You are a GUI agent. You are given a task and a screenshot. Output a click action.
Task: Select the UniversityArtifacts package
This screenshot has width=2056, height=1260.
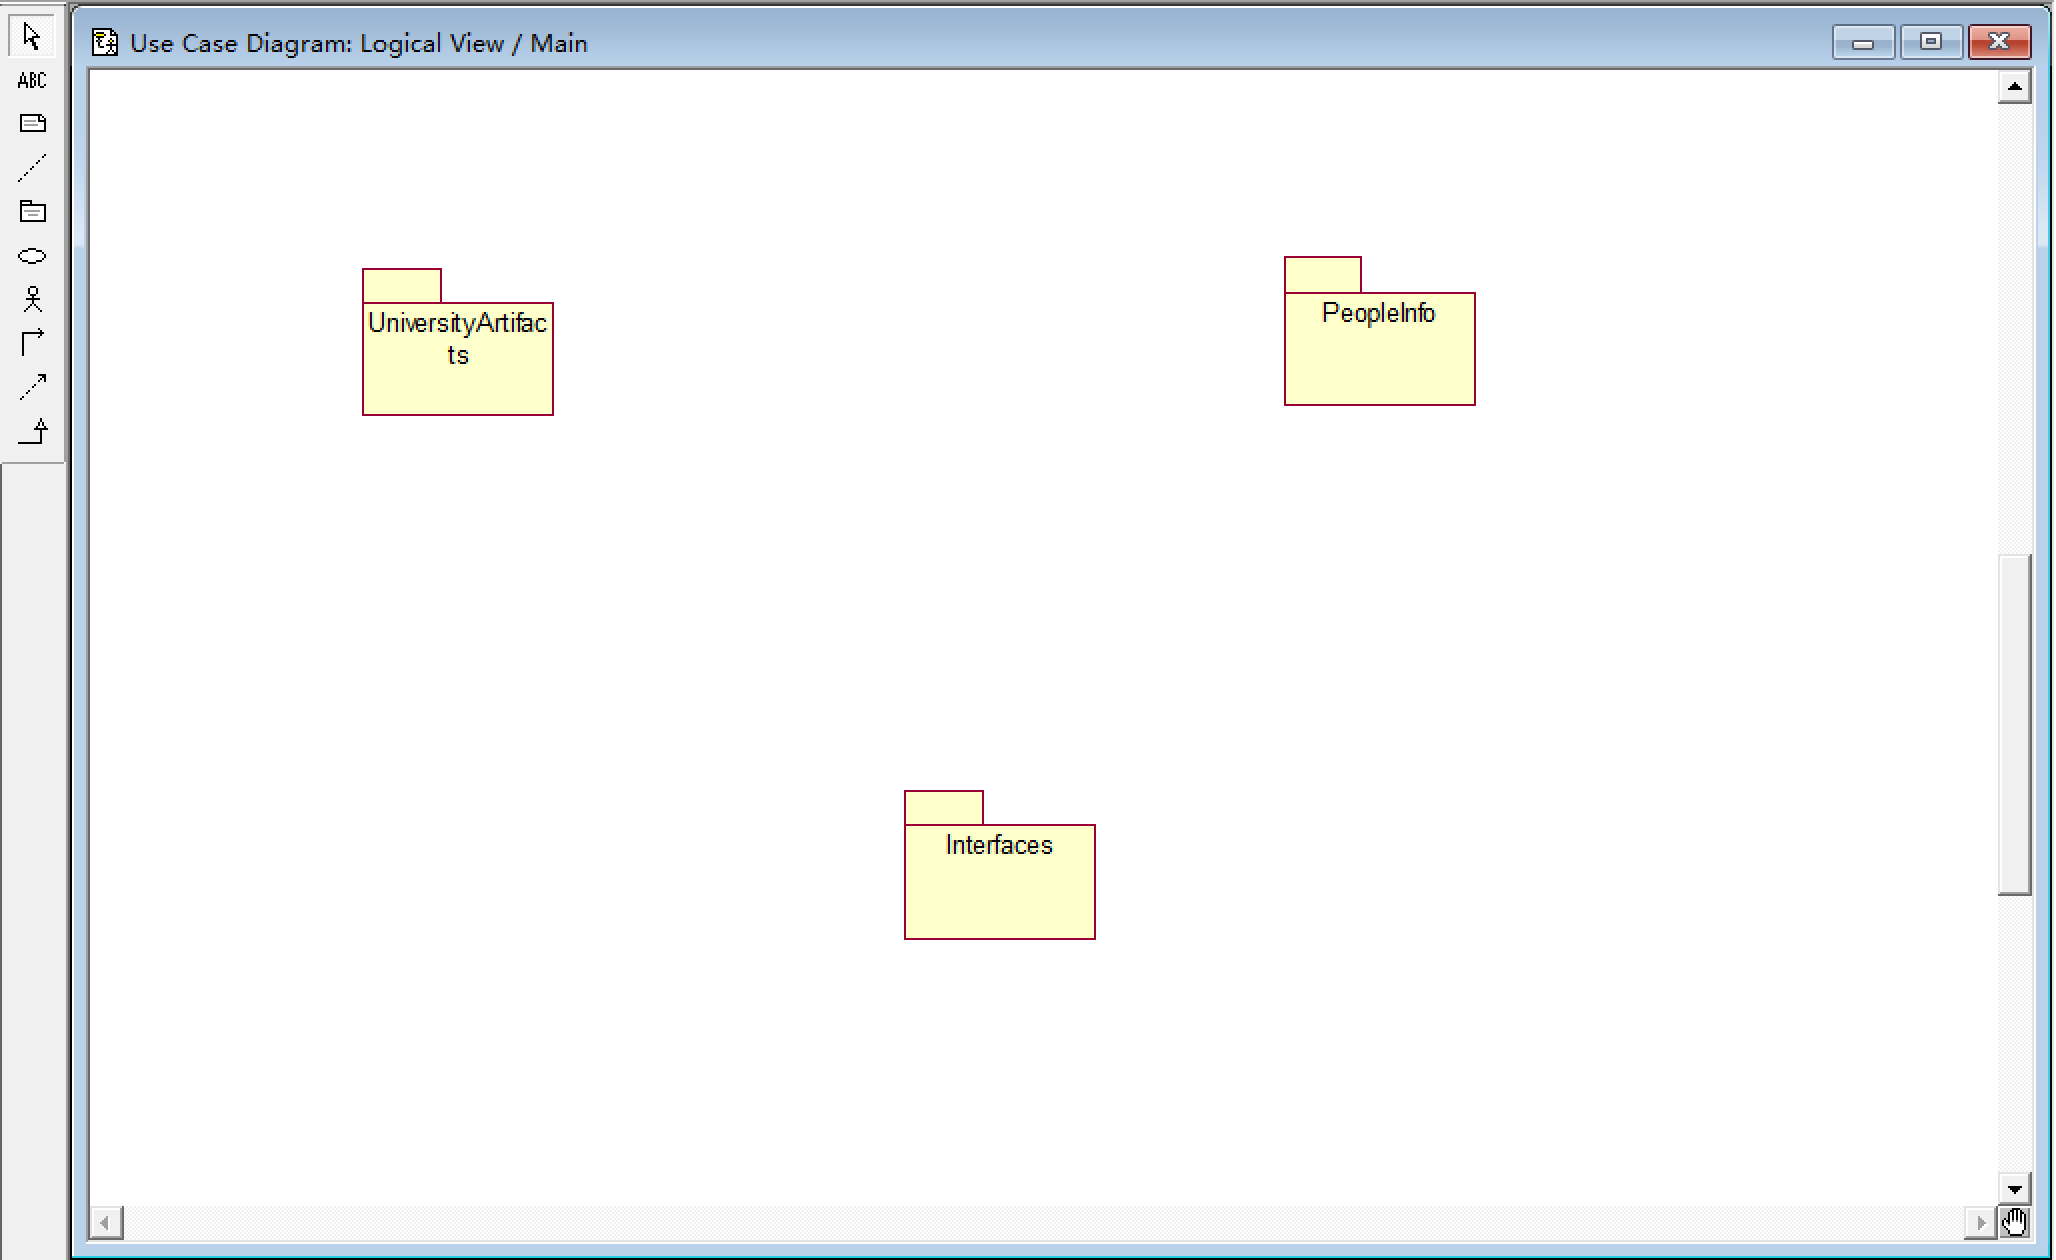[x=458, y=342]
